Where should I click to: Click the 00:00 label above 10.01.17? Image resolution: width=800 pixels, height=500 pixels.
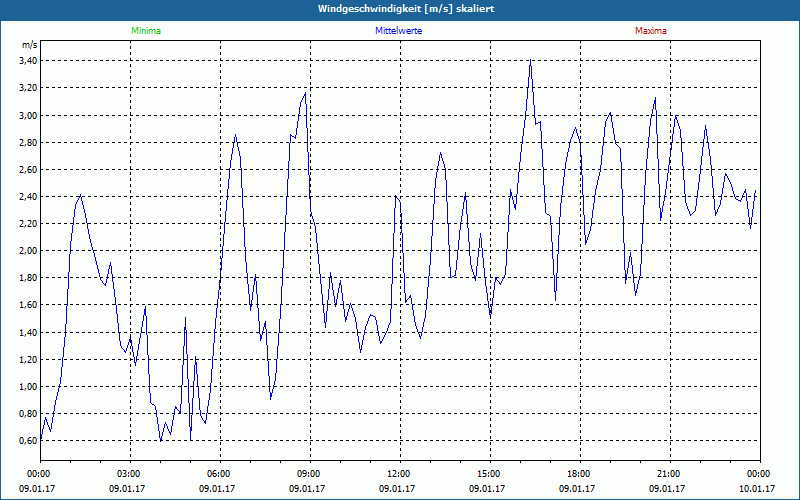point(760,474)
